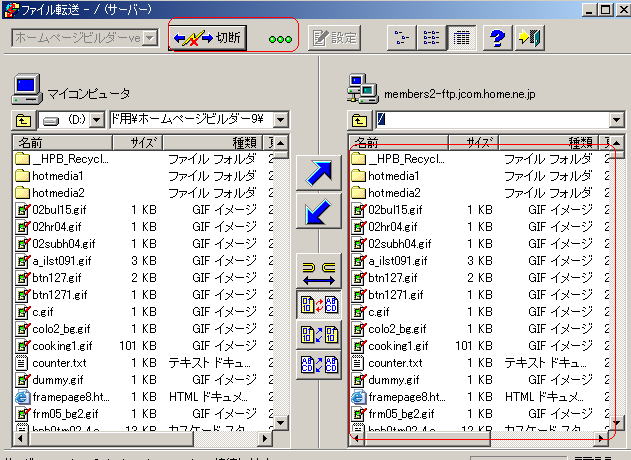
Task: Switch to the list view mode
Action: pyautogui.click(x=432, y=38)
